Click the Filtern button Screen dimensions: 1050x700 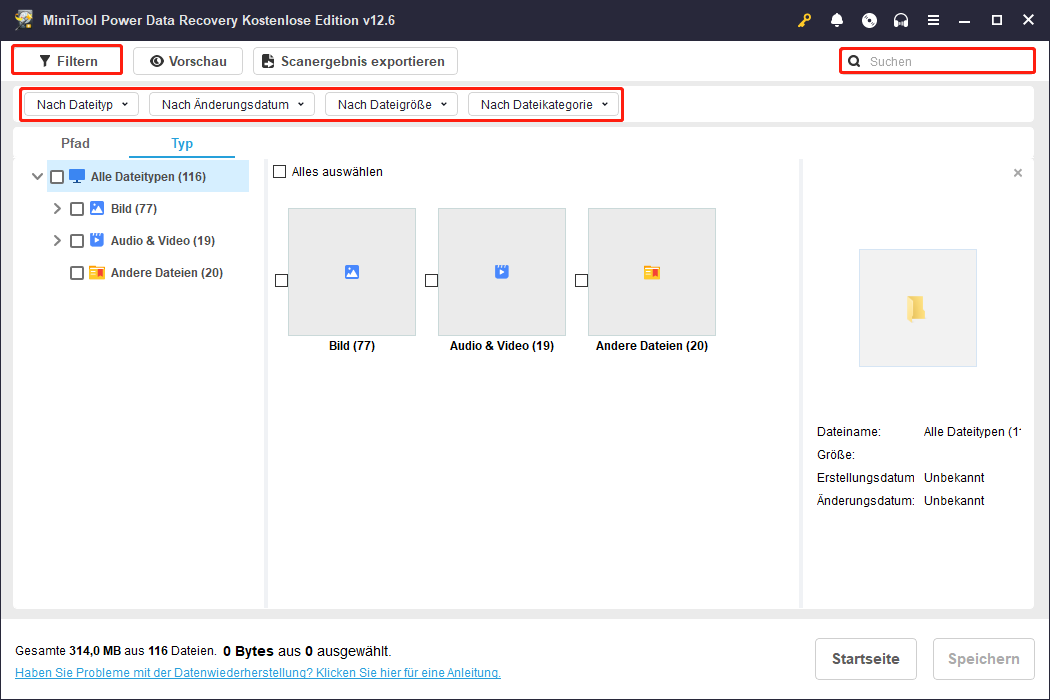pyautogui.click(x=68, y=61)
